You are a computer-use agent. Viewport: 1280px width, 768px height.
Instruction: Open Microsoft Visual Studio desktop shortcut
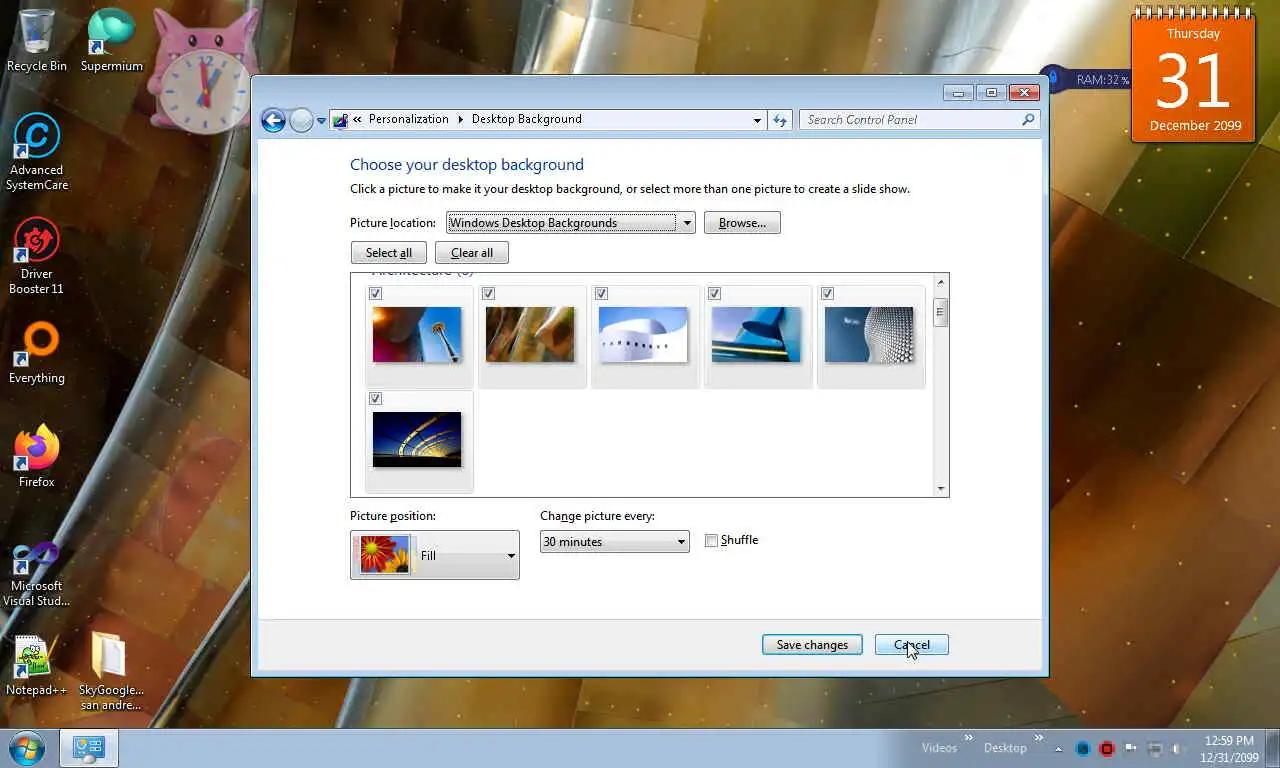[37, 573]
